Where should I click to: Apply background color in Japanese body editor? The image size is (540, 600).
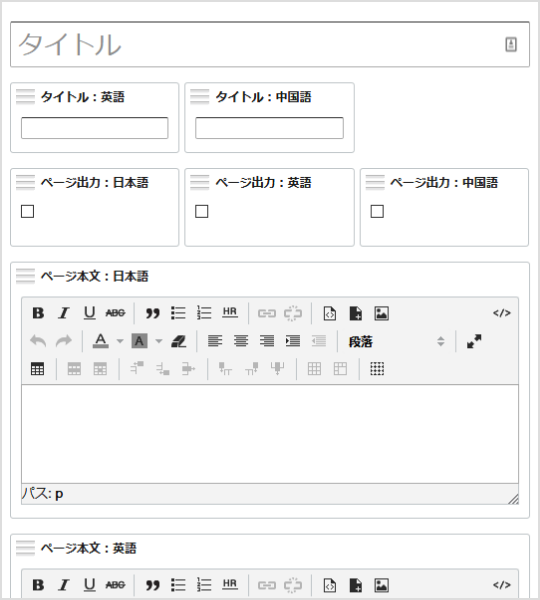coord(139,341)
